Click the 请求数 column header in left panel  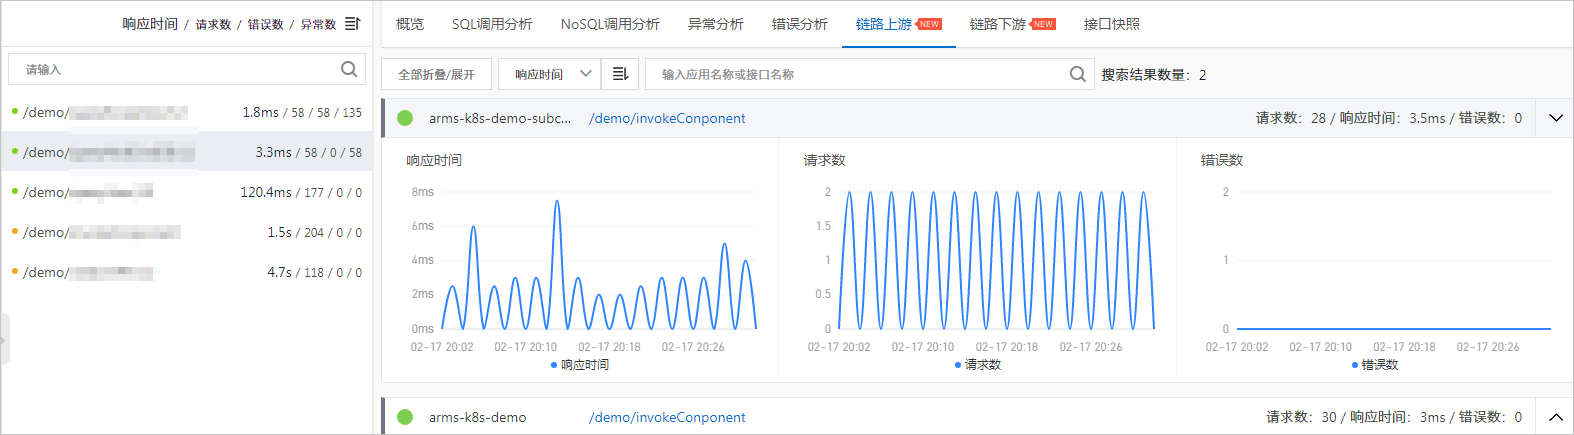click(x=213, y=24)
